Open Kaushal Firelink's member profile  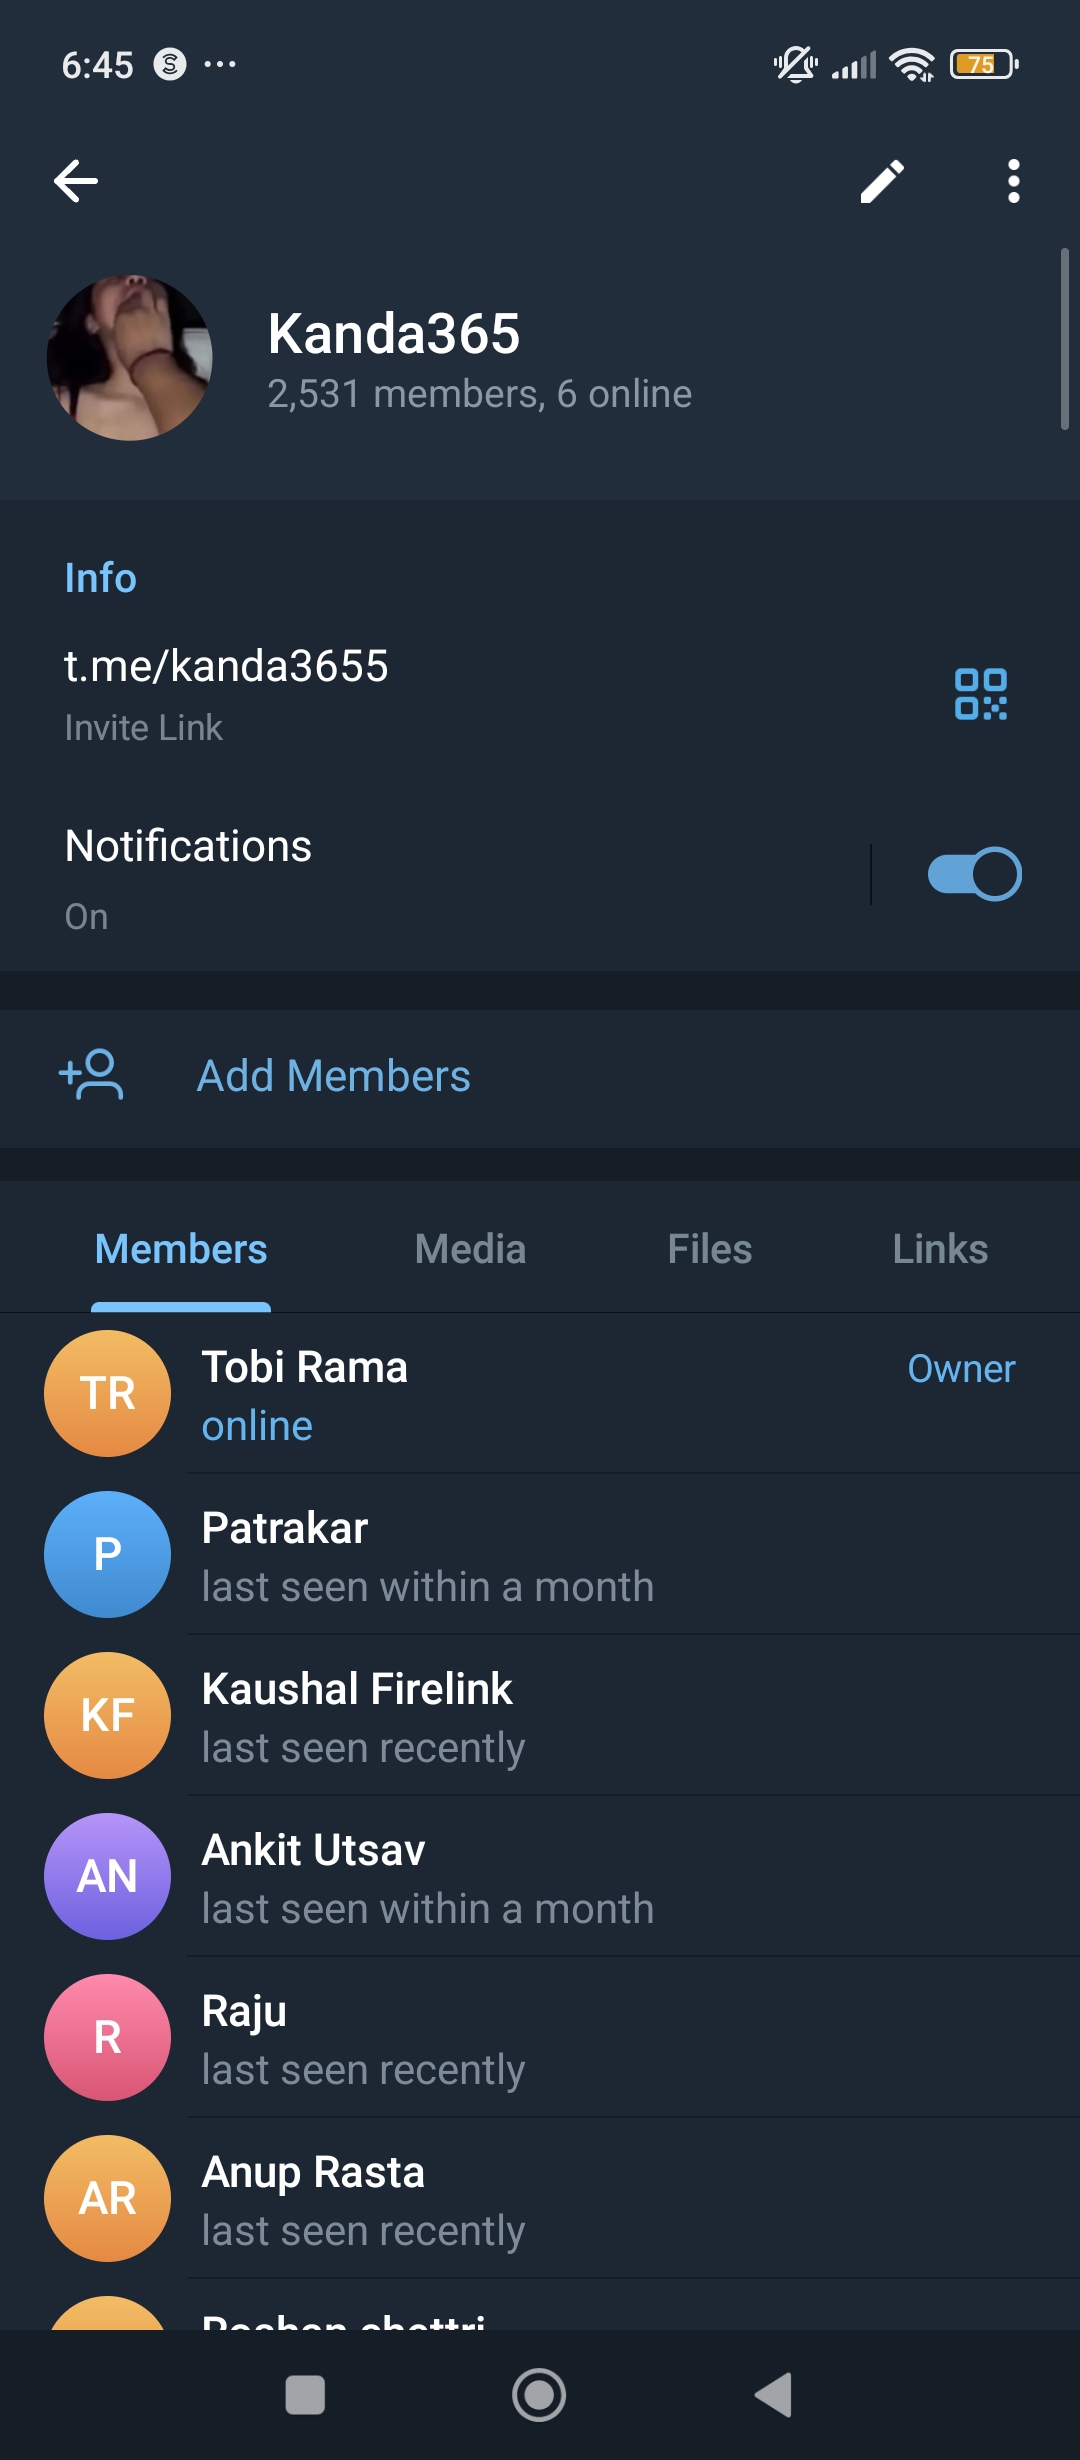[357, 1714]
